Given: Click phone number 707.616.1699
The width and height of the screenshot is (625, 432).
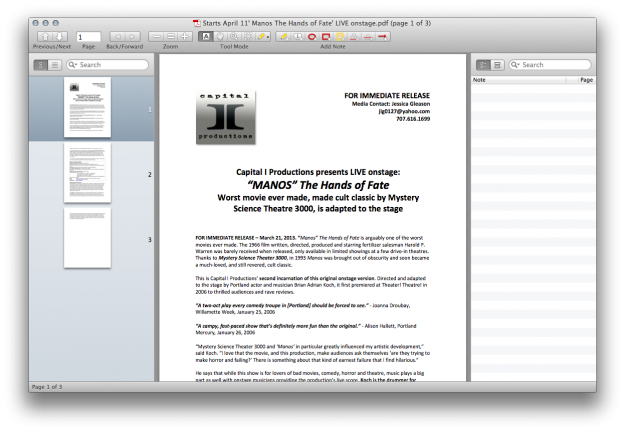Looking at the screenshot, I should click(413, 119).
